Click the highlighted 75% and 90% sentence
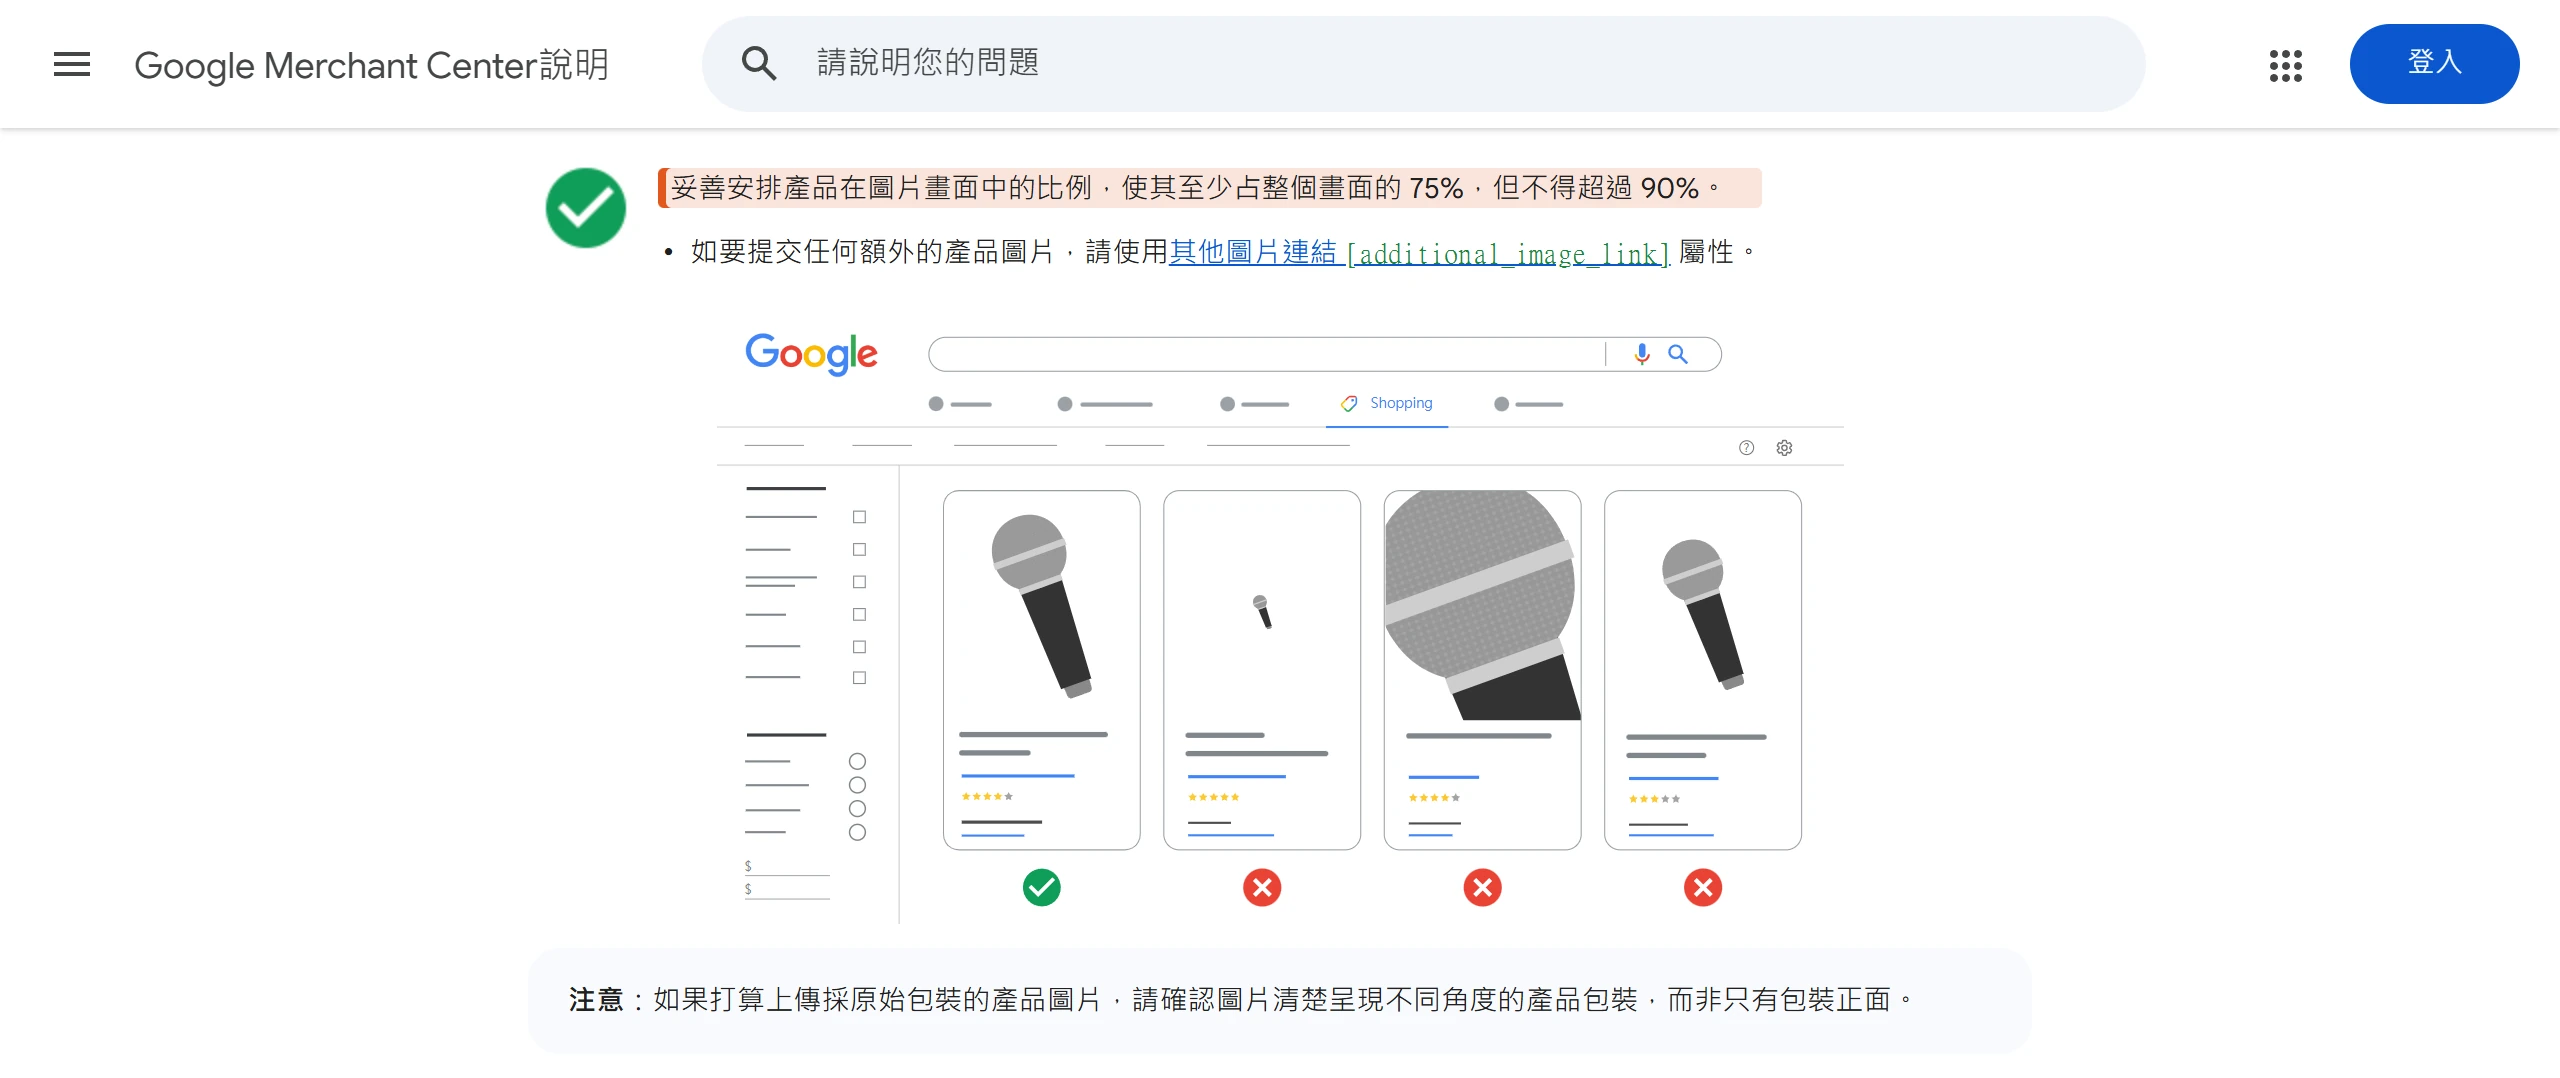Image resolution: width=2560 pixels, height=1078 pixels. [x=1210, y=188]
